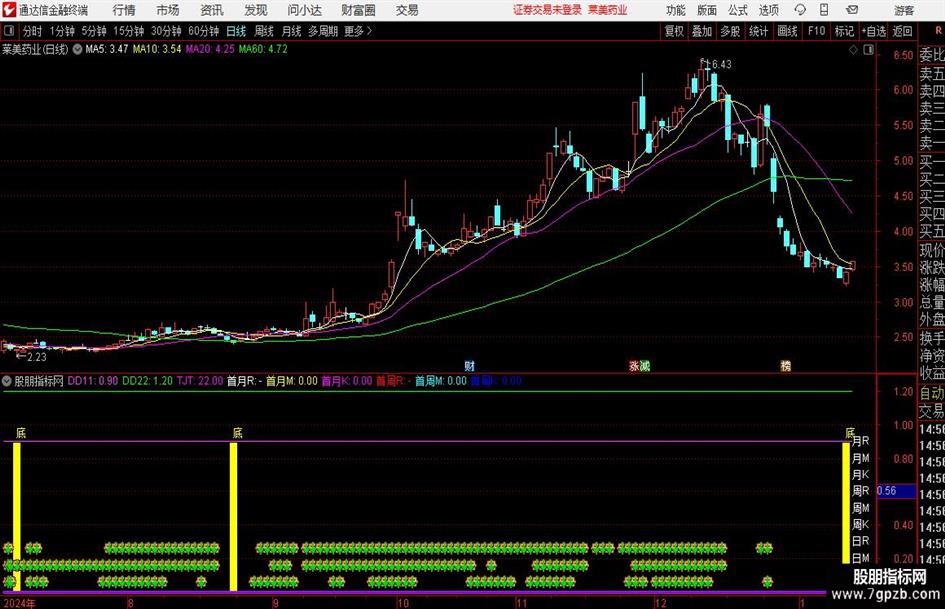The image size is (945, 609).
Task: Click the DD11: 0.90 indicator value
Action: [93, 381]
